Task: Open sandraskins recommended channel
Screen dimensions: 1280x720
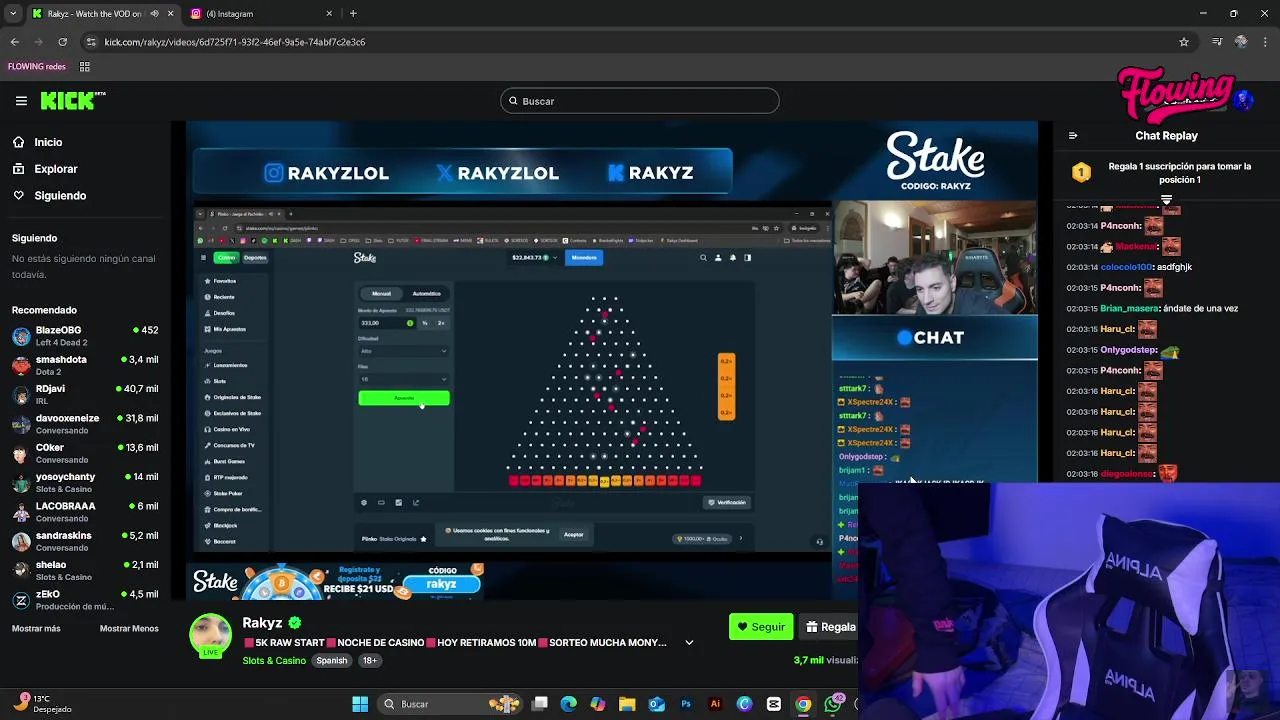Action: coord(85,541)
